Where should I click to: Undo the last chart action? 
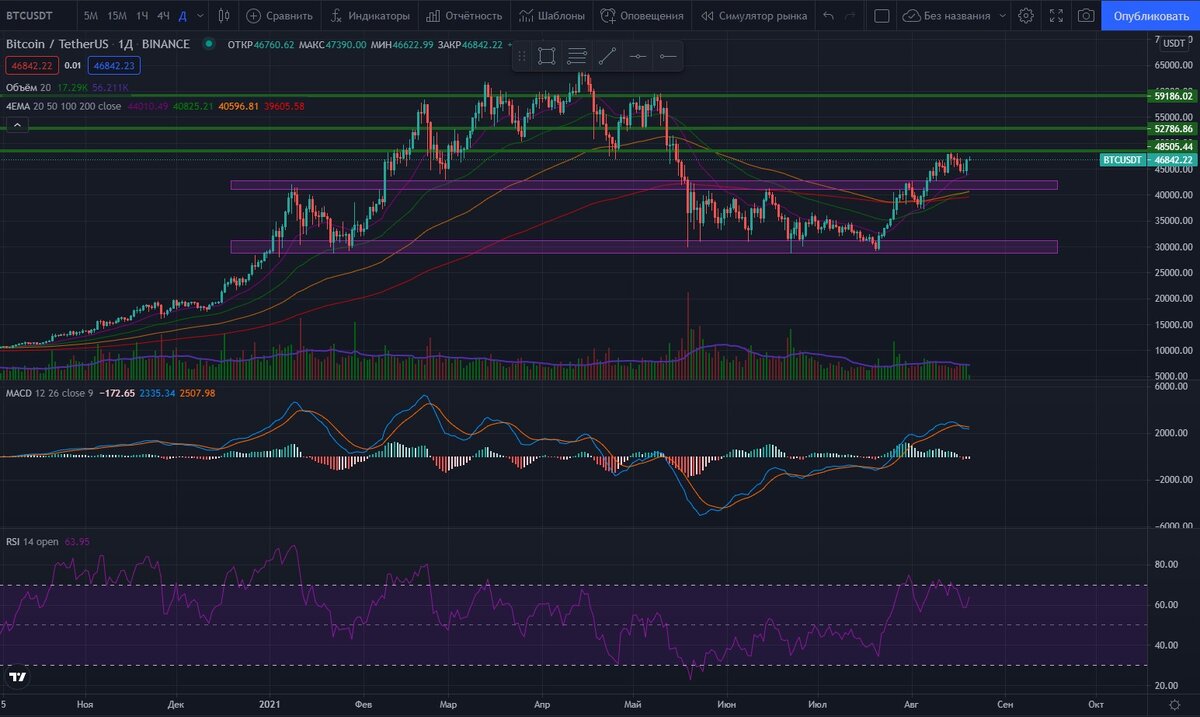(x=827, y=16)
